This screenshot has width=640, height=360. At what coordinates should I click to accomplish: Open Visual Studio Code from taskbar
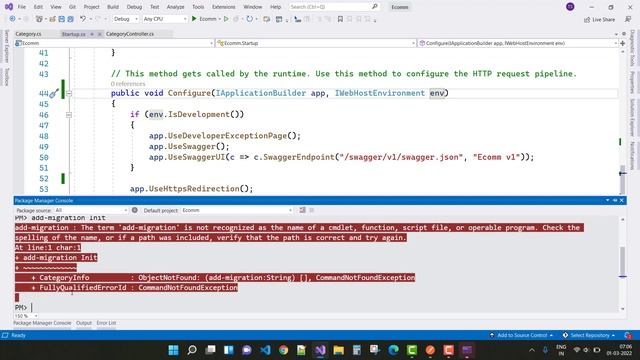coord(265,350)
